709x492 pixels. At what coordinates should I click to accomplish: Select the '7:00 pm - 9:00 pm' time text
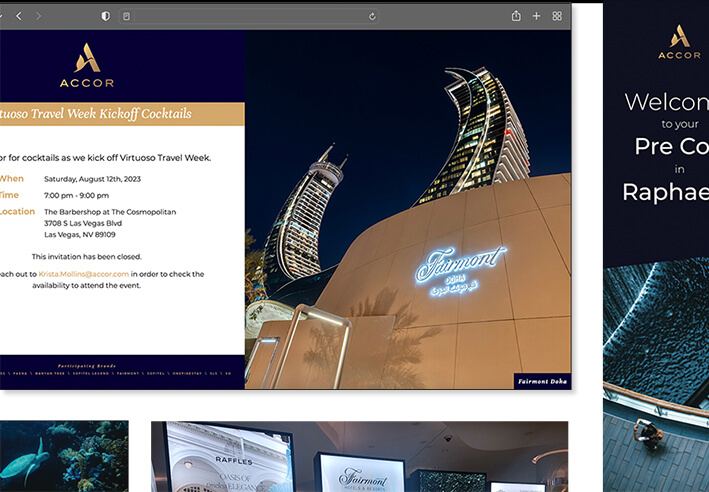(76, 195)
